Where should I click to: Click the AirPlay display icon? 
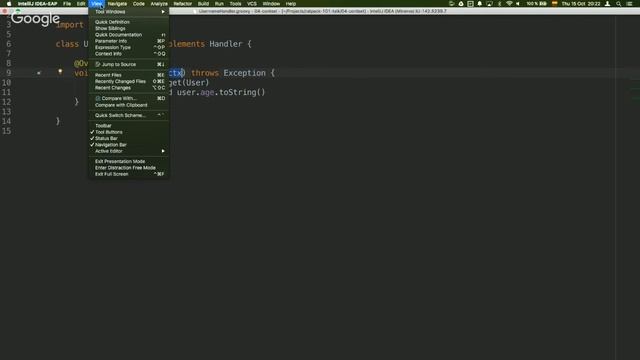(x=489, y=4)
